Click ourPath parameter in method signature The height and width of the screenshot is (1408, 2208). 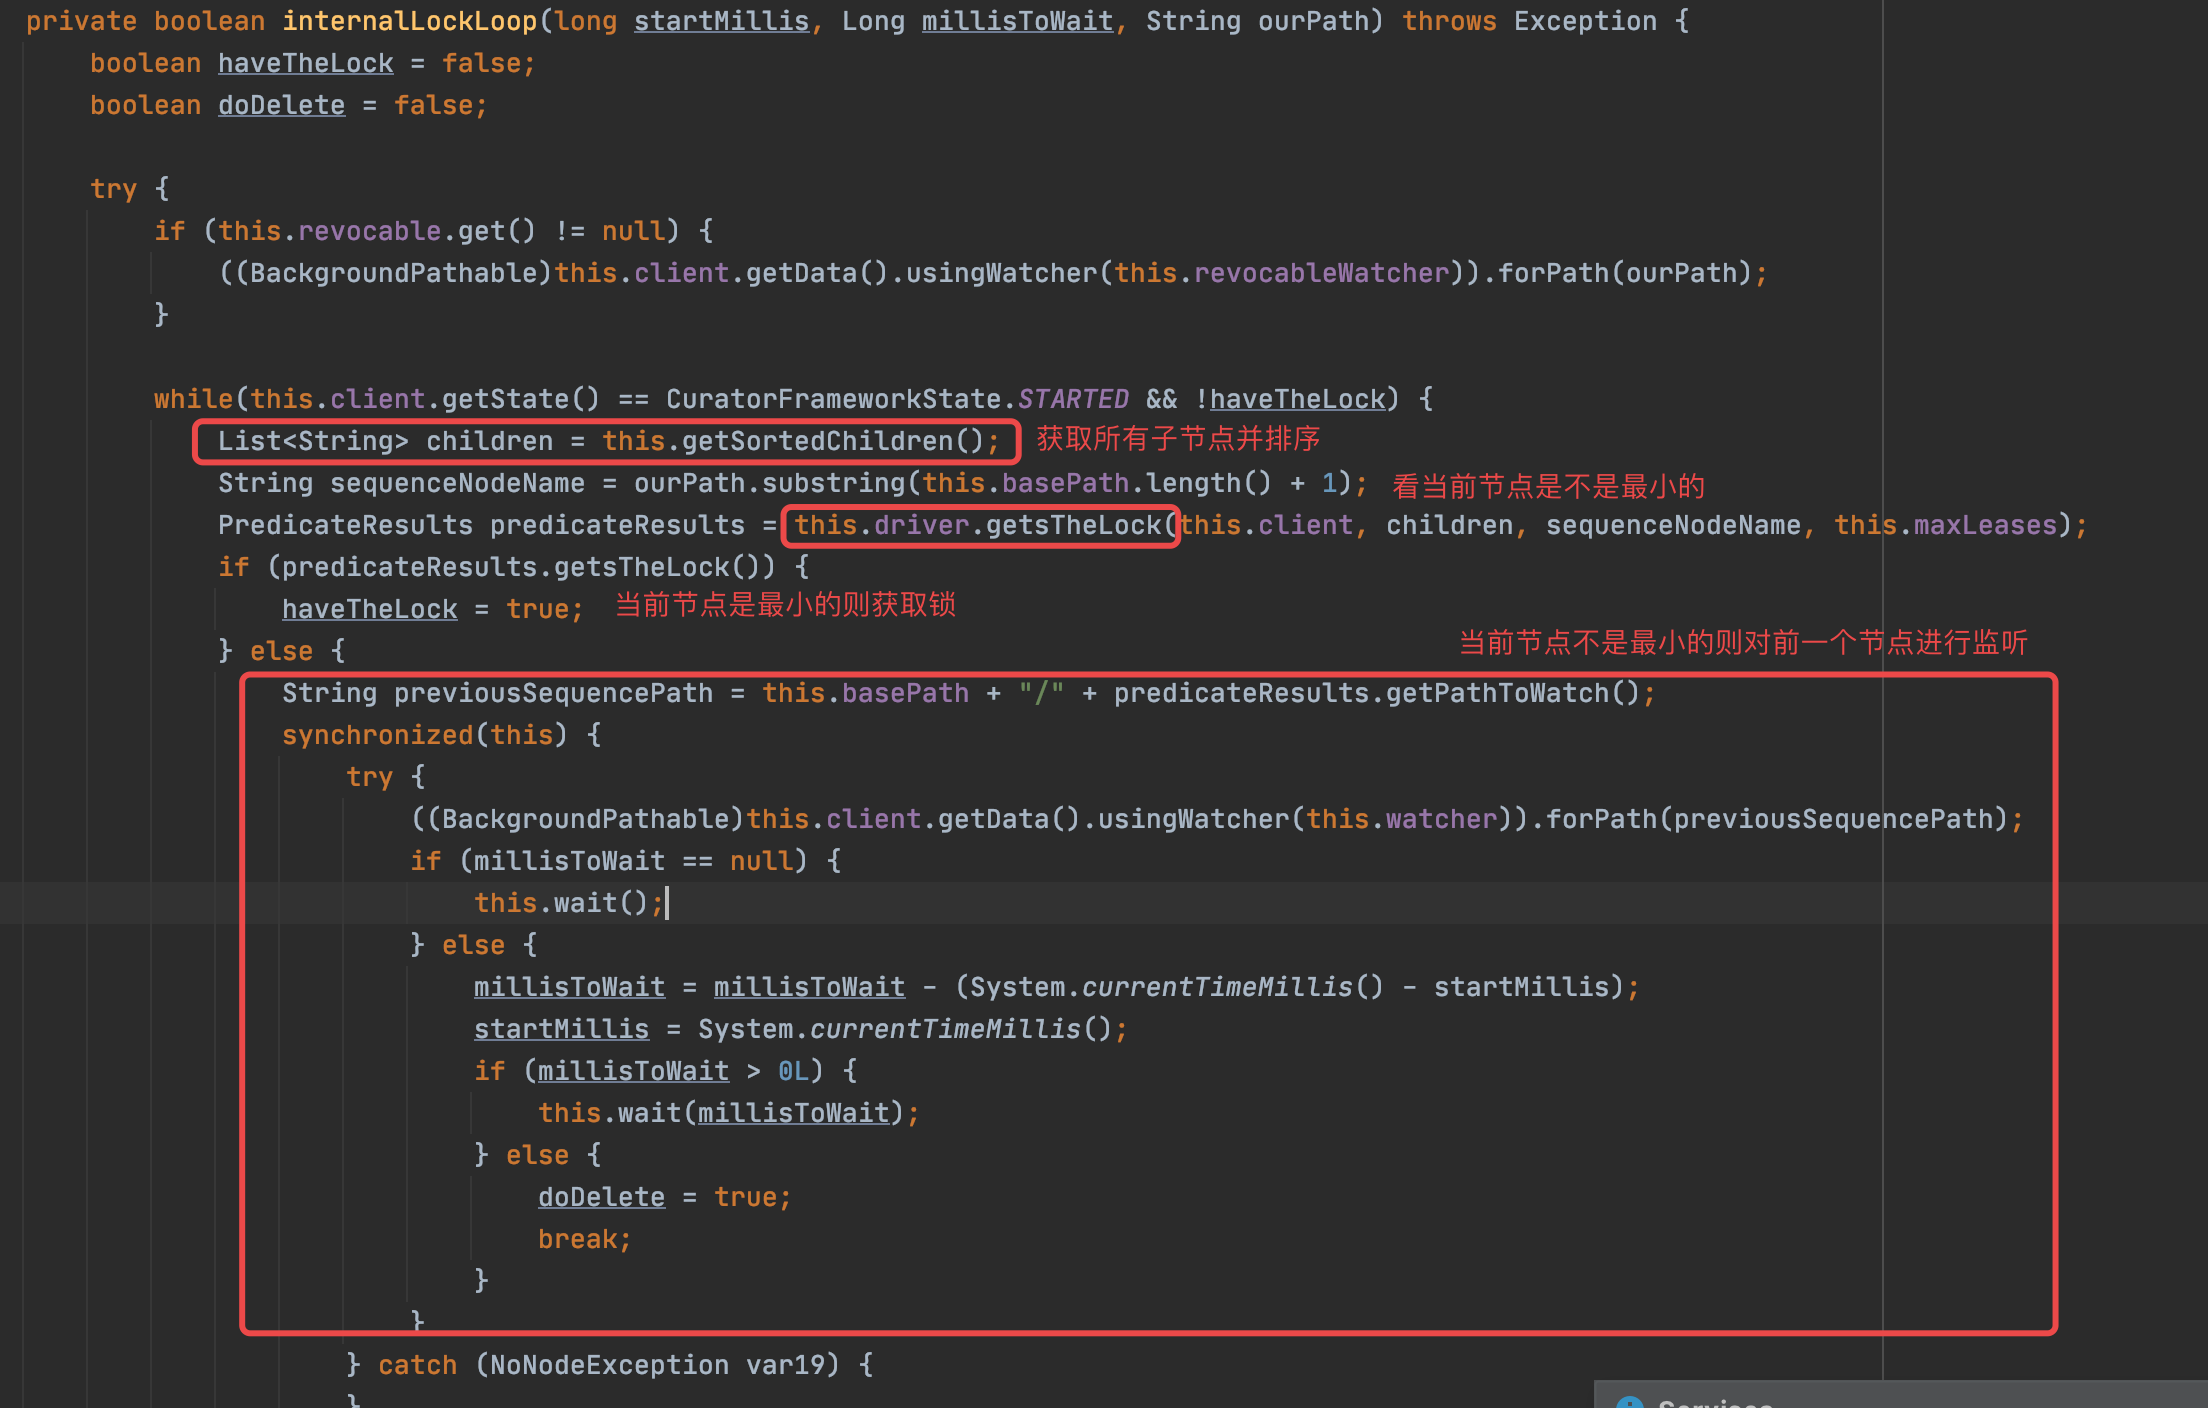[1313, 21]
